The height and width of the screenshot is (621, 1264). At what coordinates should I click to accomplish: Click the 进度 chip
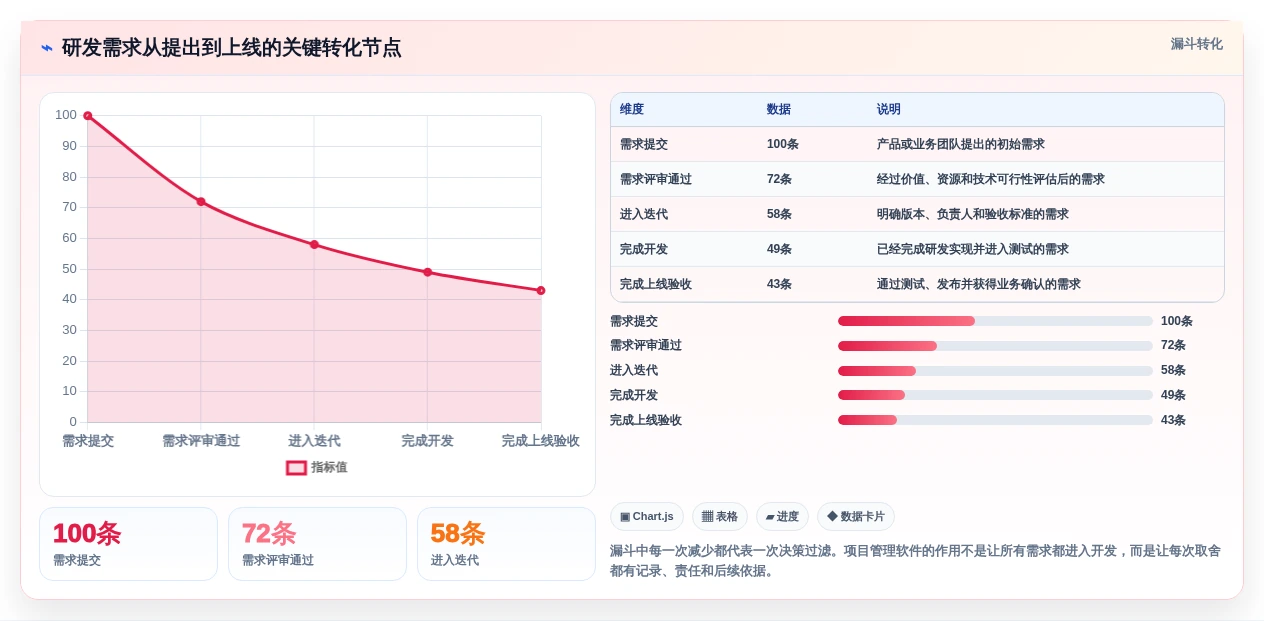(x=782, y=517)
